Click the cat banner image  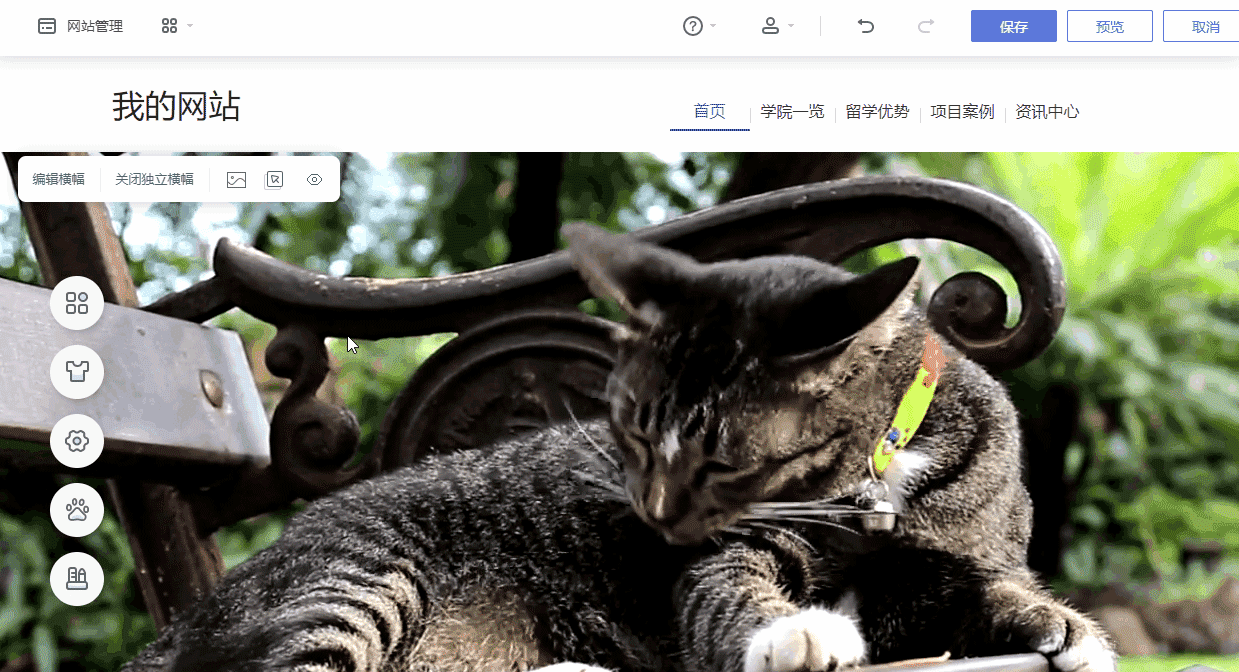(x=619, y=412)
